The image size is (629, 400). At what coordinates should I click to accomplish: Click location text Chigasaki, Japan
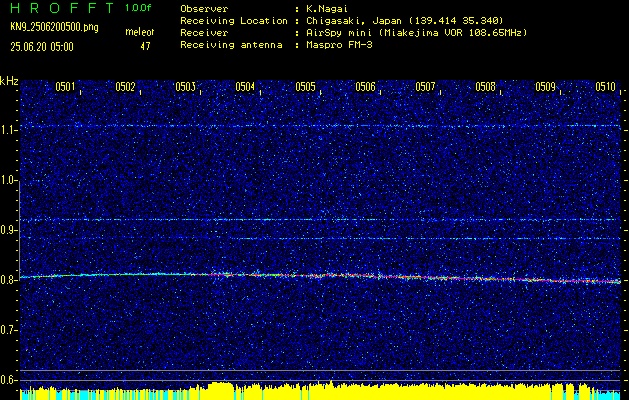coord(353,21)
